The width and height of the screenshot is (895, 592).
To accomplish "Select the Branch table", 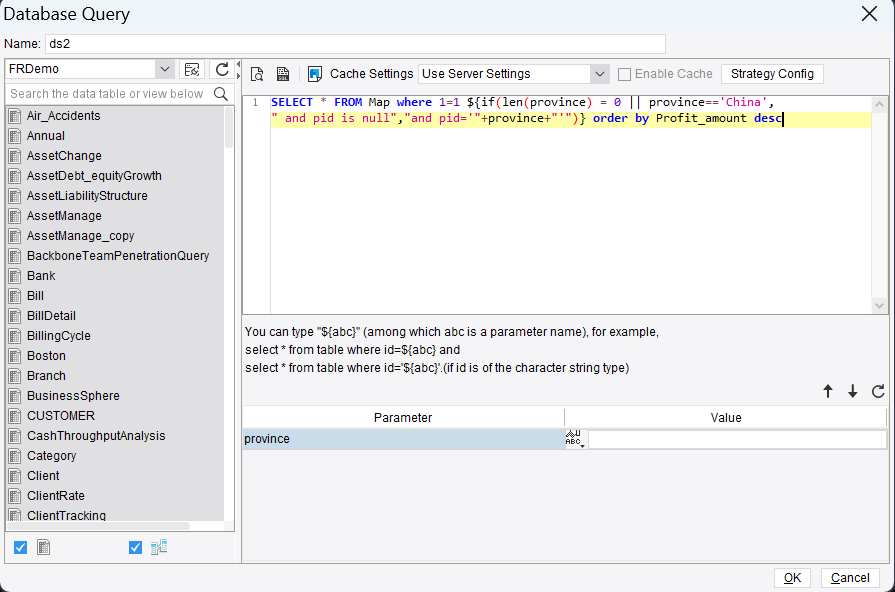I will click(46, 376).
